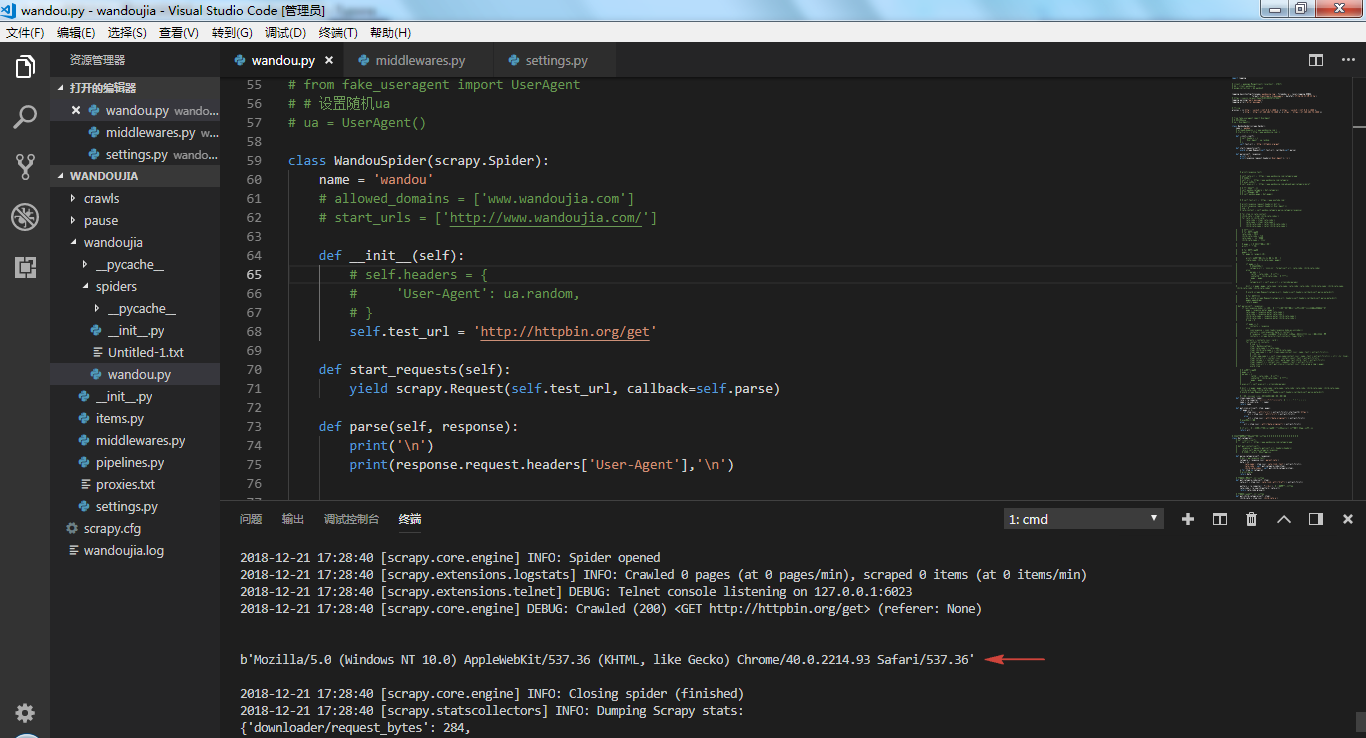Open the Manage gear menu

coord(25,713)
